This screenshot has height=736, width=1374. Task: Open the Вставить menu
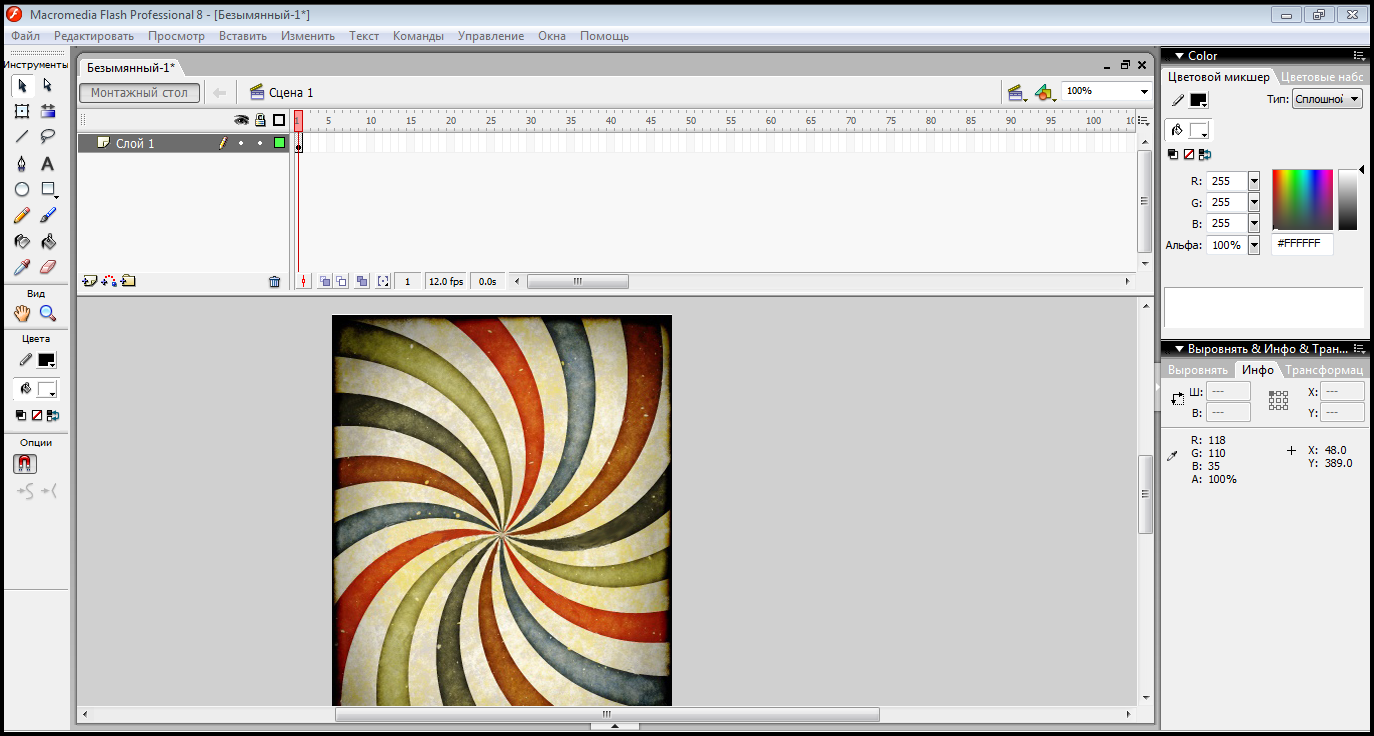click(x=243, y=36)
